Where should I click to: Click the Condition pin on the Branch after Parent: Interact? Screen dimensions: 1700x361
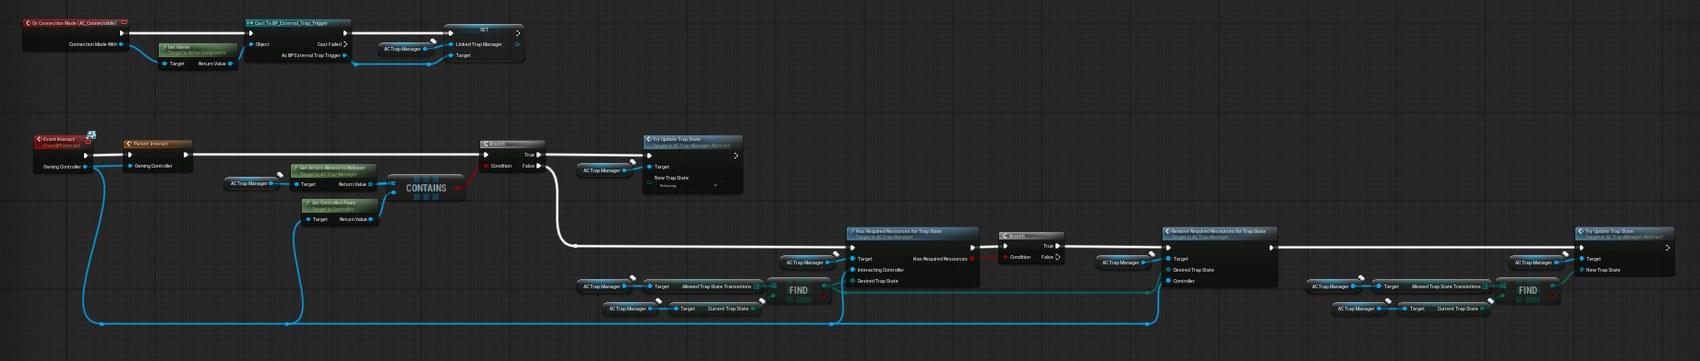pyautogui.click(x=486, y=166)
